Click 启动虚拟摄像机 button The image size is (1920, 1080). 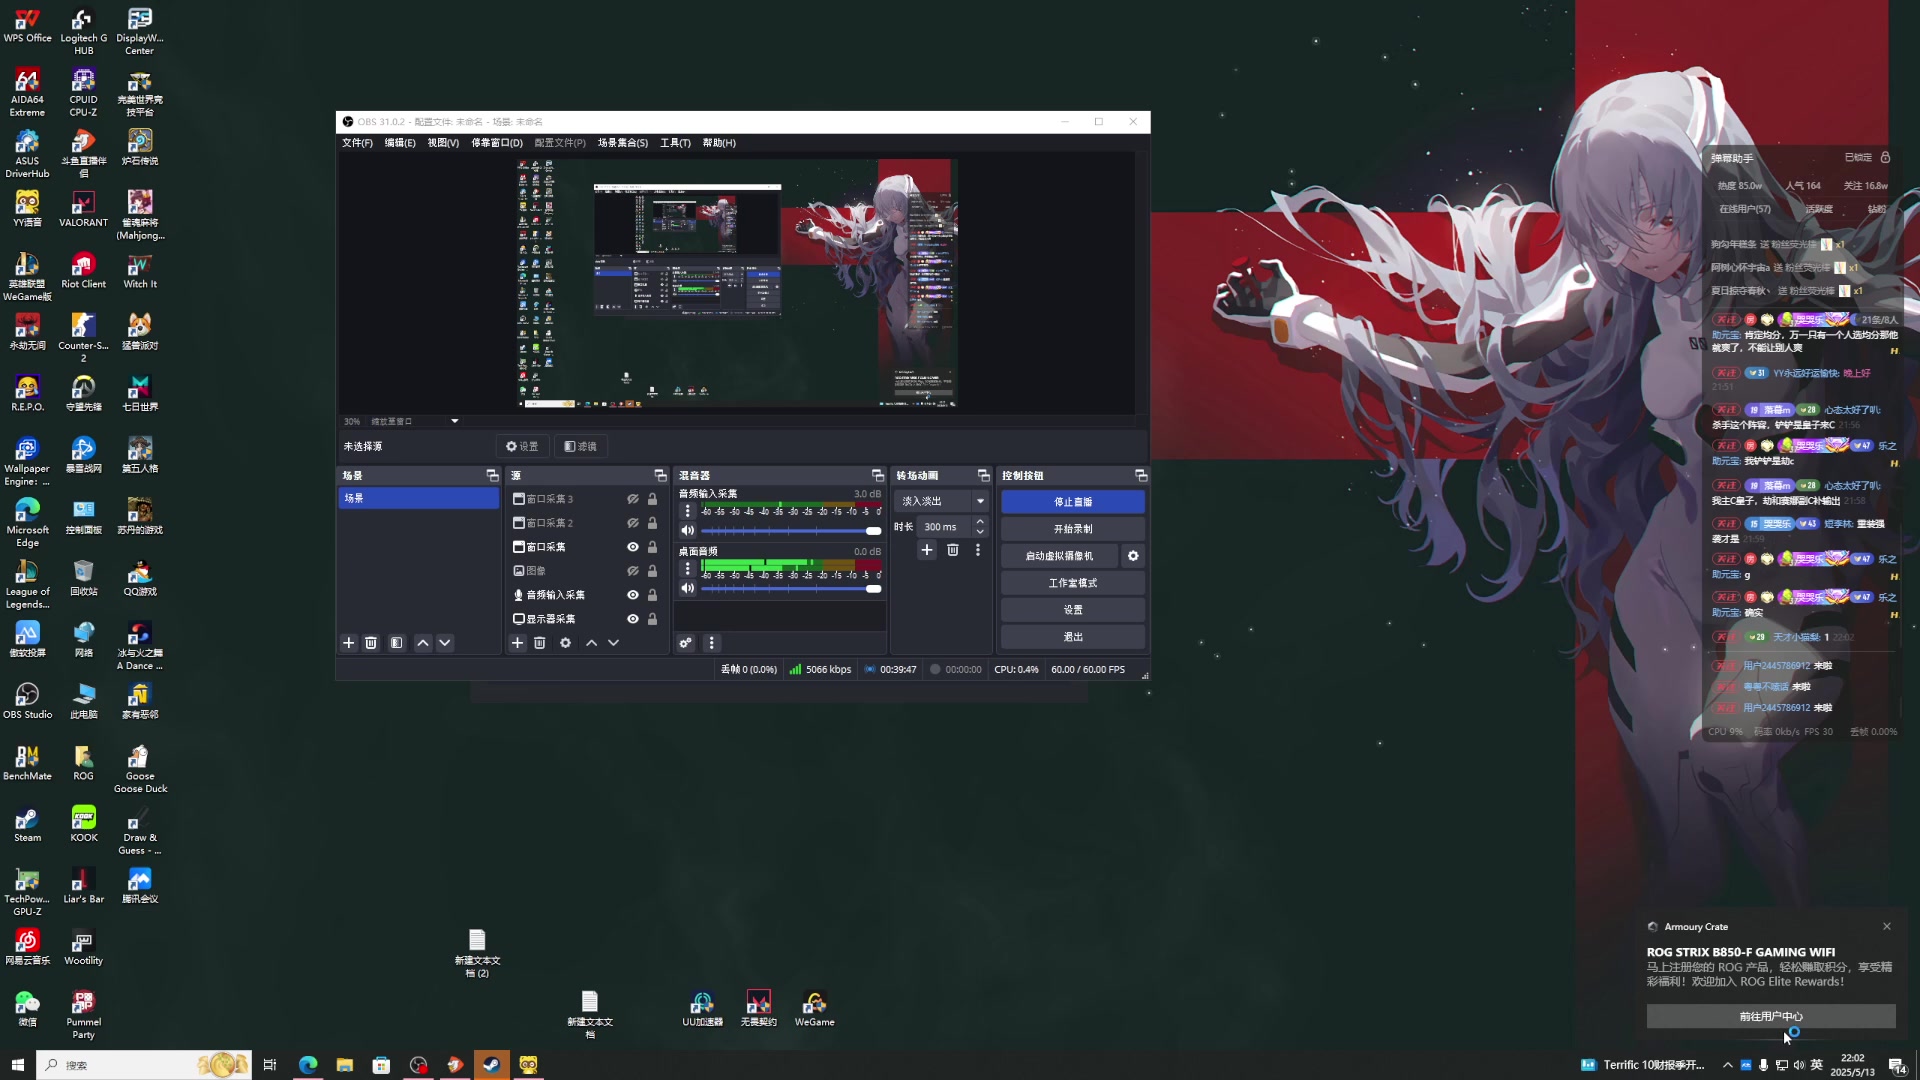tap(1060, 556)
